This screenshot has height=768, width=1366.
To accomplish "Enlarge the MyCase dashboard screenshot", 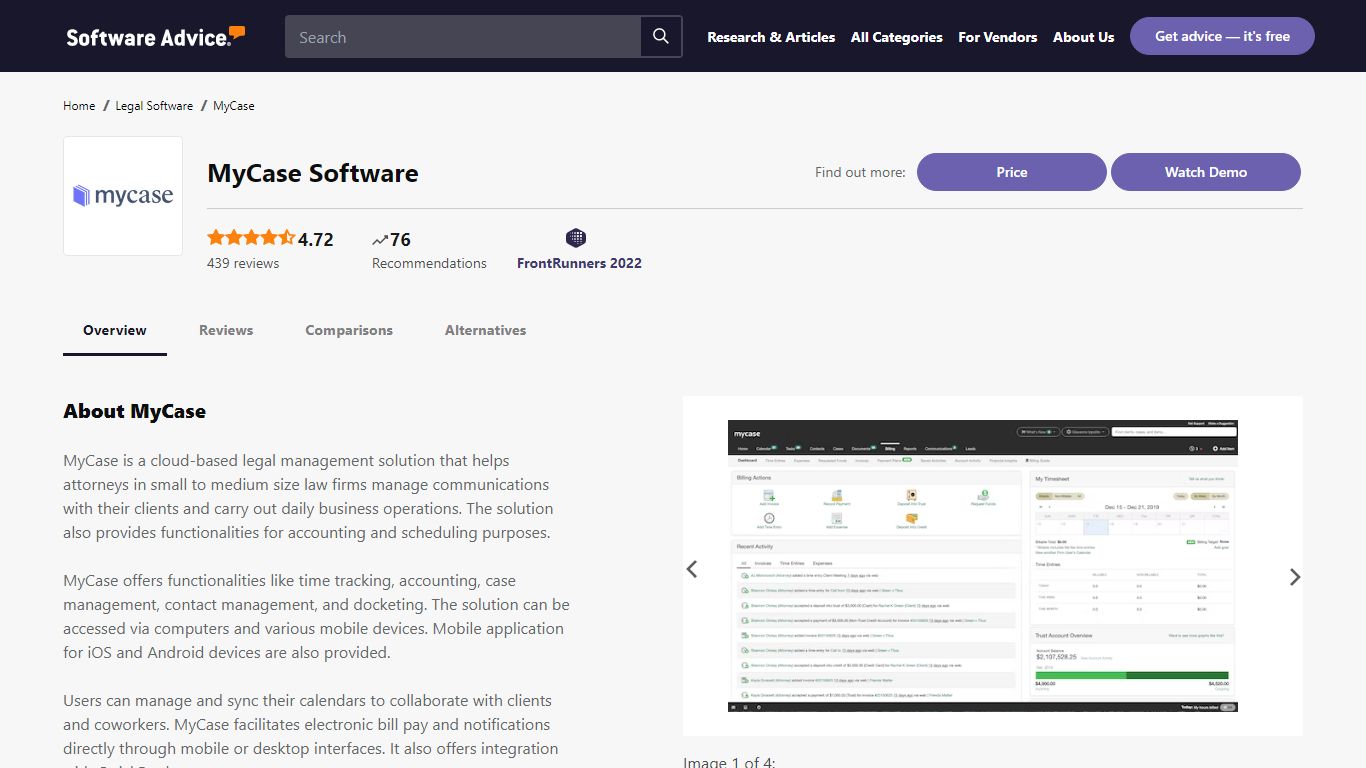I will pos(983,566).
